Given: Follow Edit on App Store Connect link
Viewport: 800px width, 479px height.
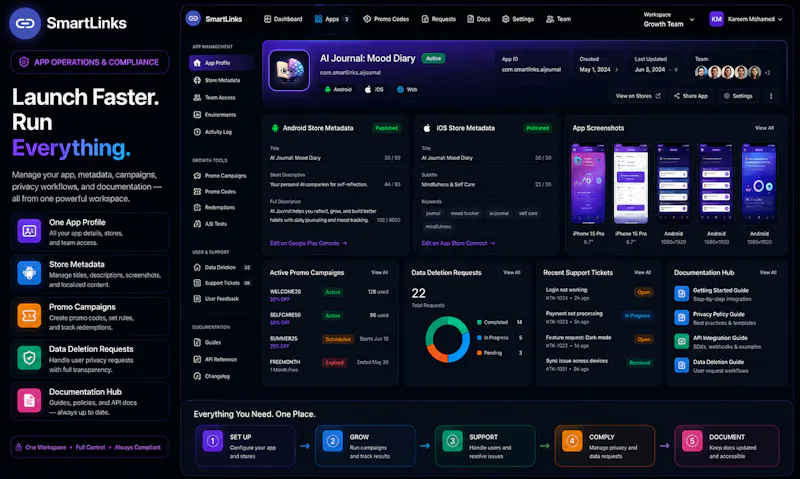Looking at the screenshot, I should coord(458,243).
